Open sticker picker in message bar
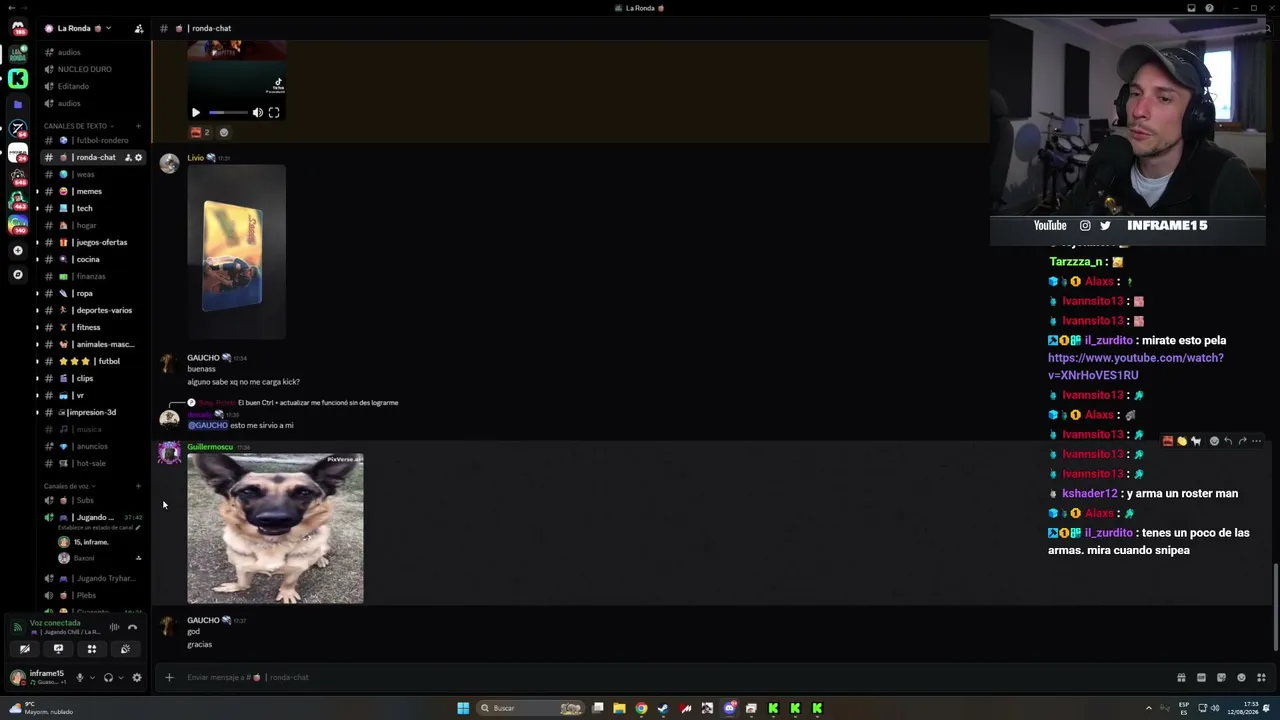This screenshot has width=1280, height=720. point(1221,677)
